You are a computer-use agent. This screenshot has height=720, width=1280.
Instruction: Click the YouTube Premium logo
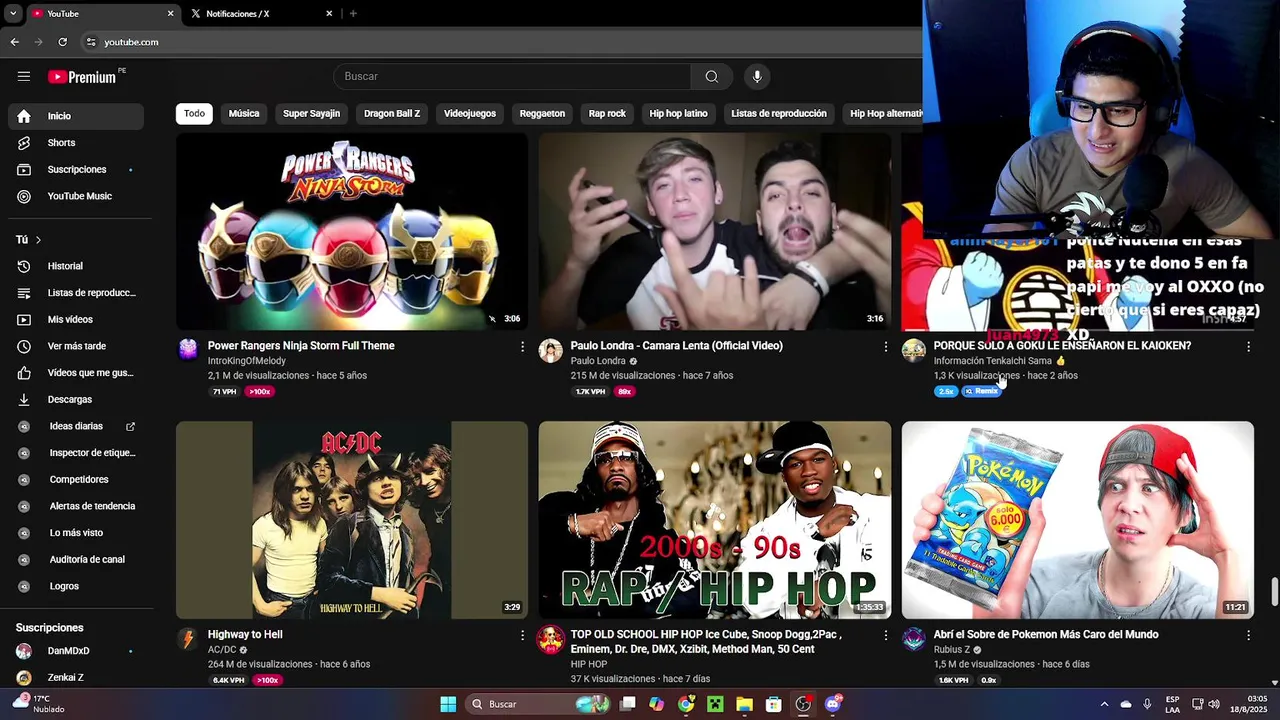pyautogui.click(x=82, y=77)
